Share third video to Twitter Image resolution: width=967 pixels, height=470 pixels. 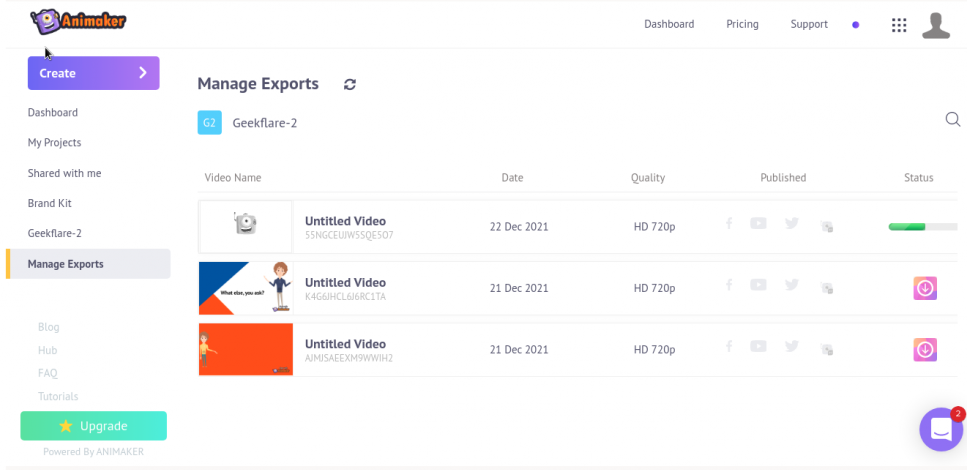tap(791, 347)
